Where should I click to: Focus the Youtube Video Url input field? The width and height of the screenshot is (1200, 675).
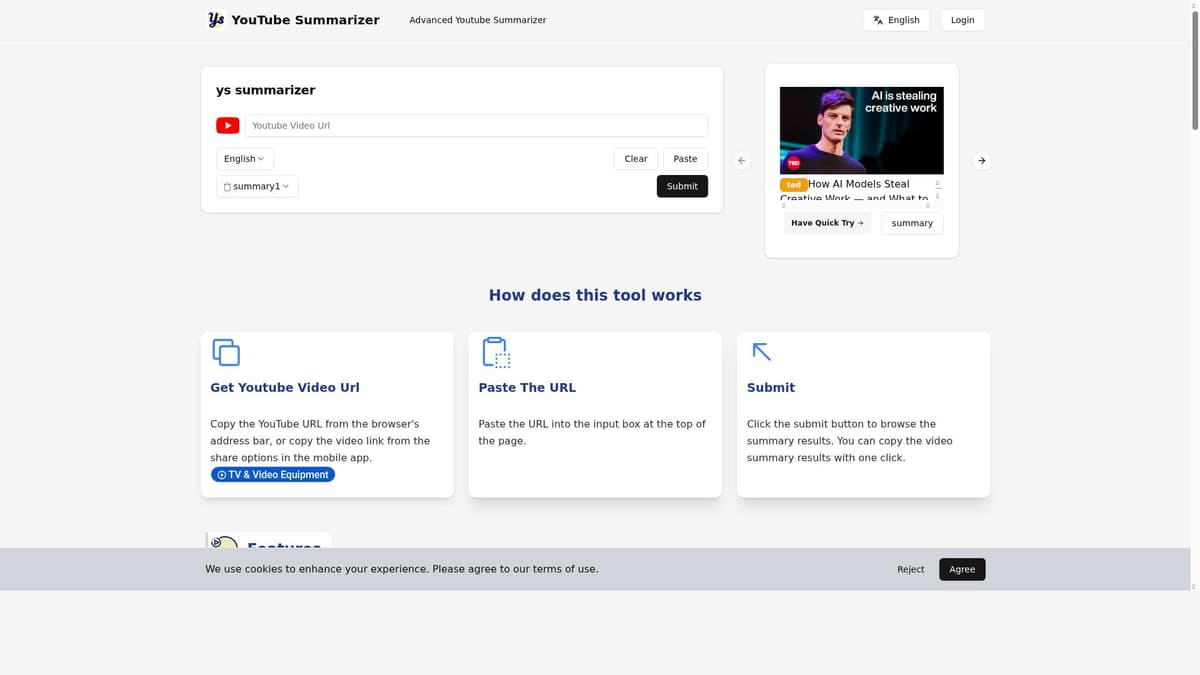pos(476,125)
